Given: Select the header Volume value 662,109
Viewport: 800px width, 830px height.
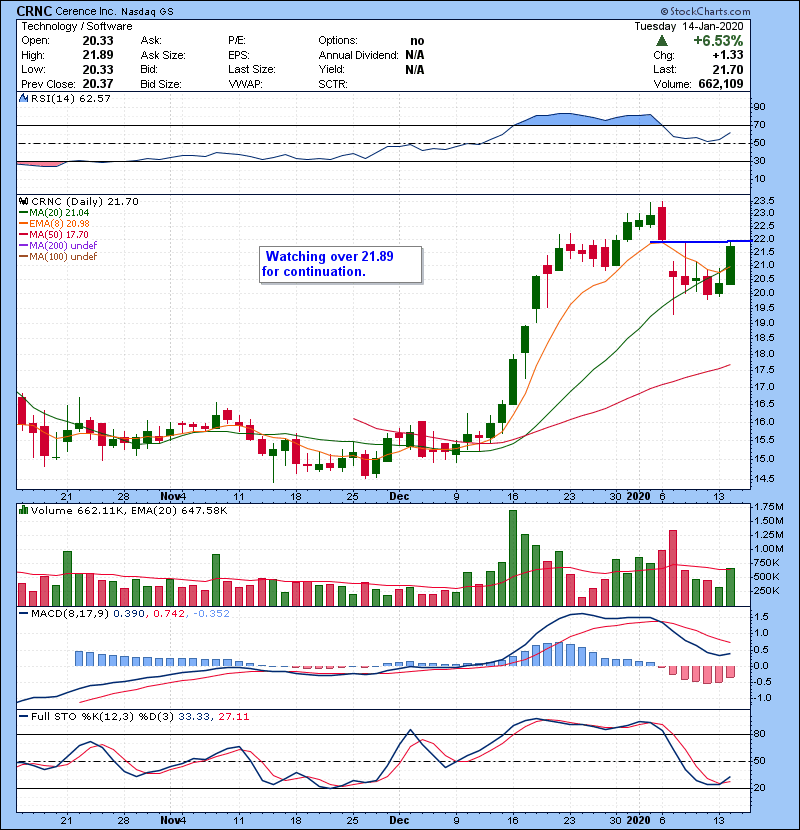Looking at the screenshot, I should click(x=721, y=84).
